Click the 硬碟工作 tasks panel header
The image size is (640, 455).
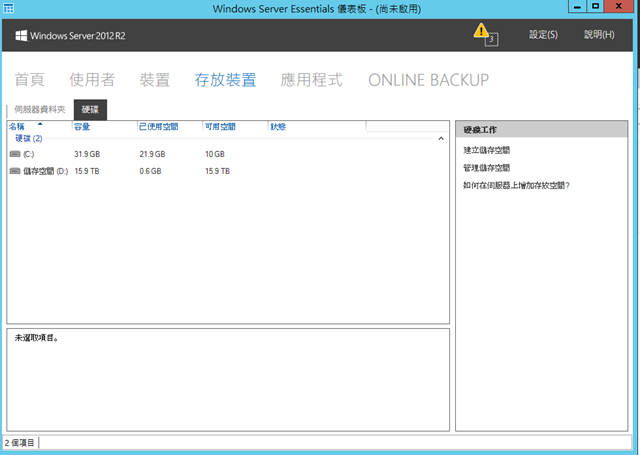pos(542,130)
